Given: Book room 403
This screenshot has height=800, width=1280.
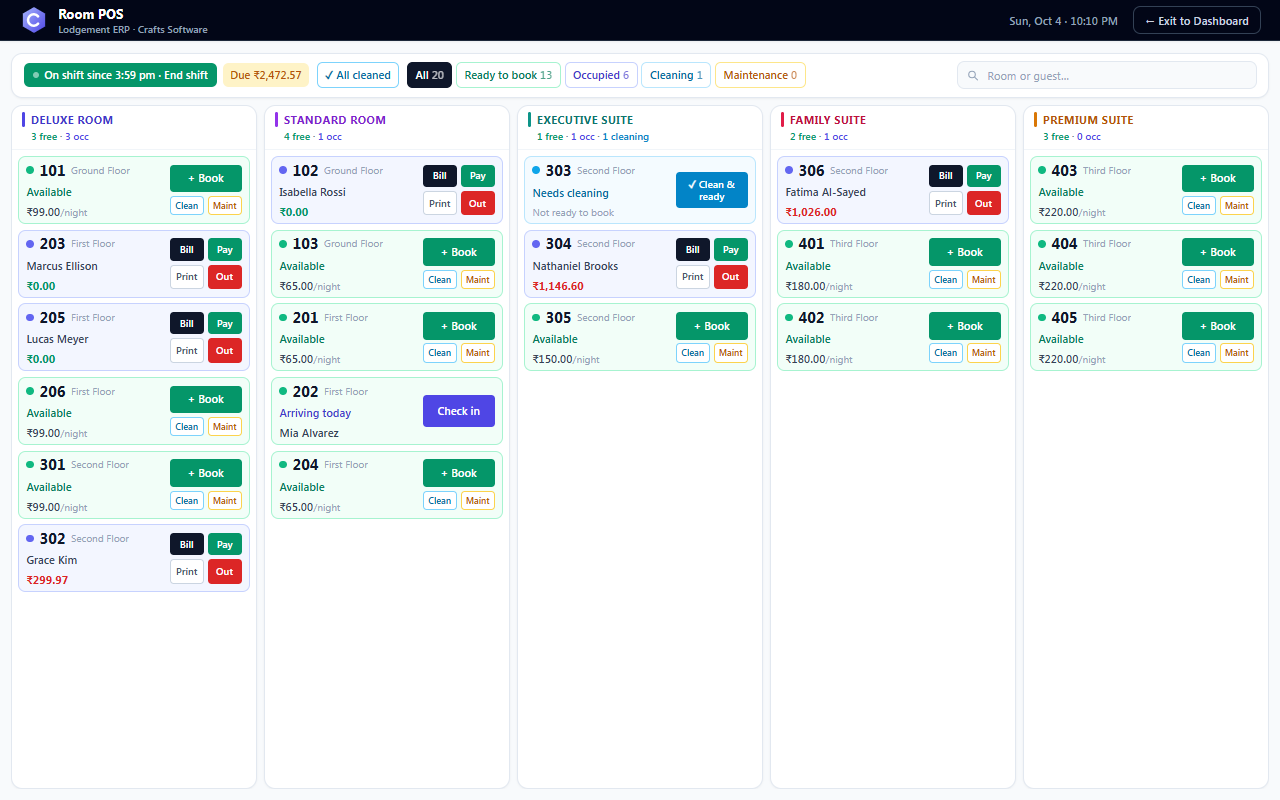Looking at the screenshot, I should (1218, 178).
